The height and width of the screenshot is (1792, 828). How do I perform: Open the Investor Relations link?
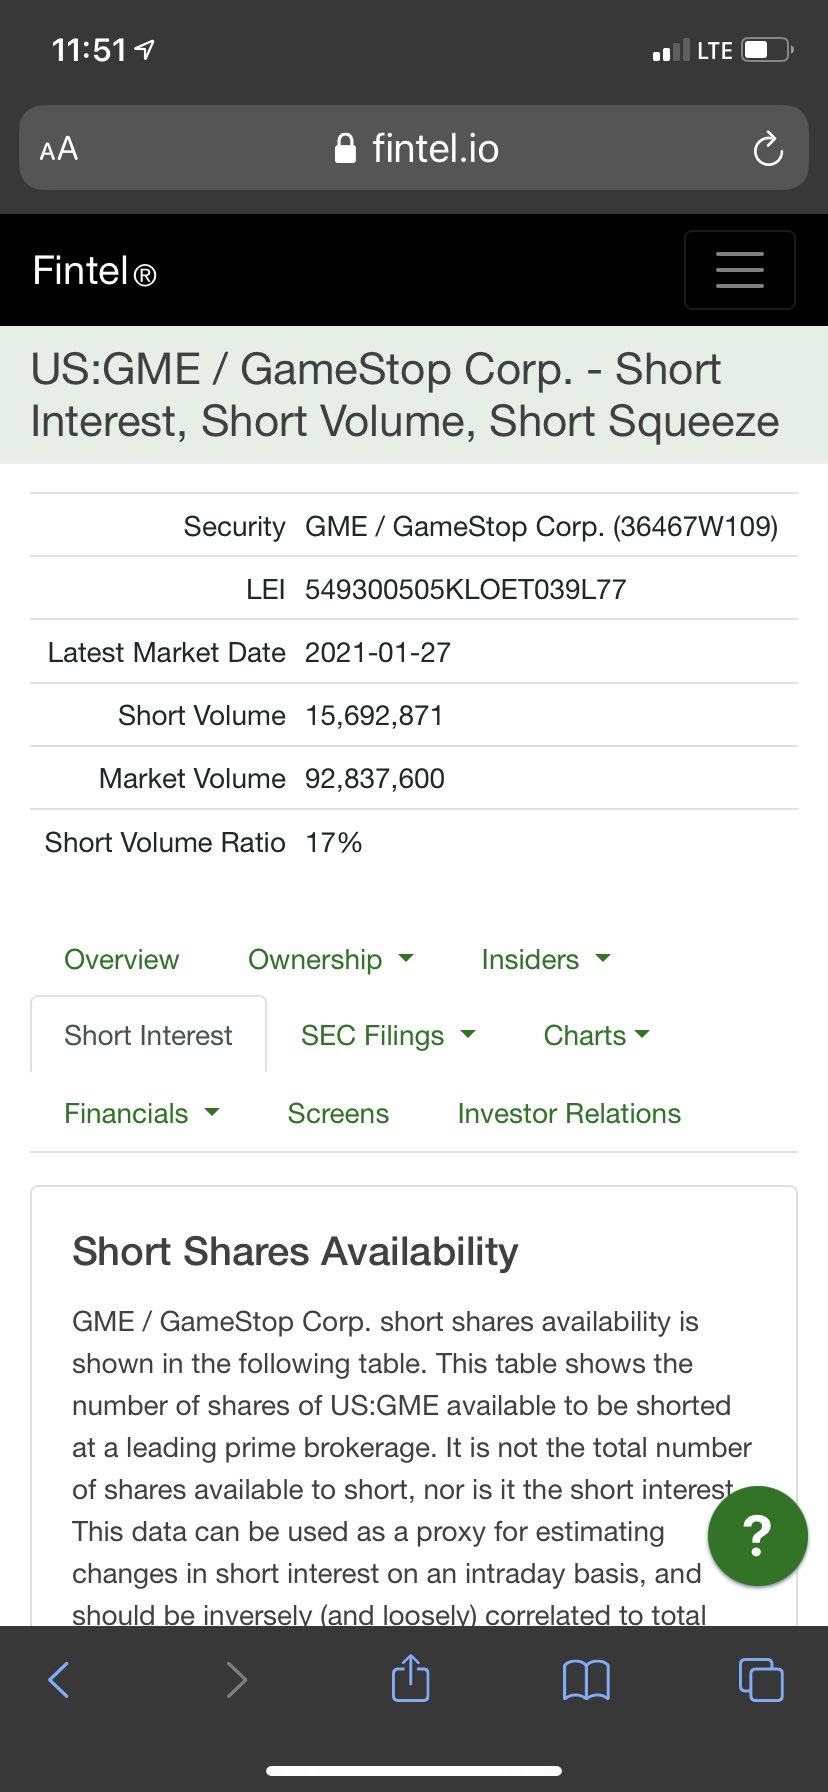pyautogui.click(x=569, y=1113)
